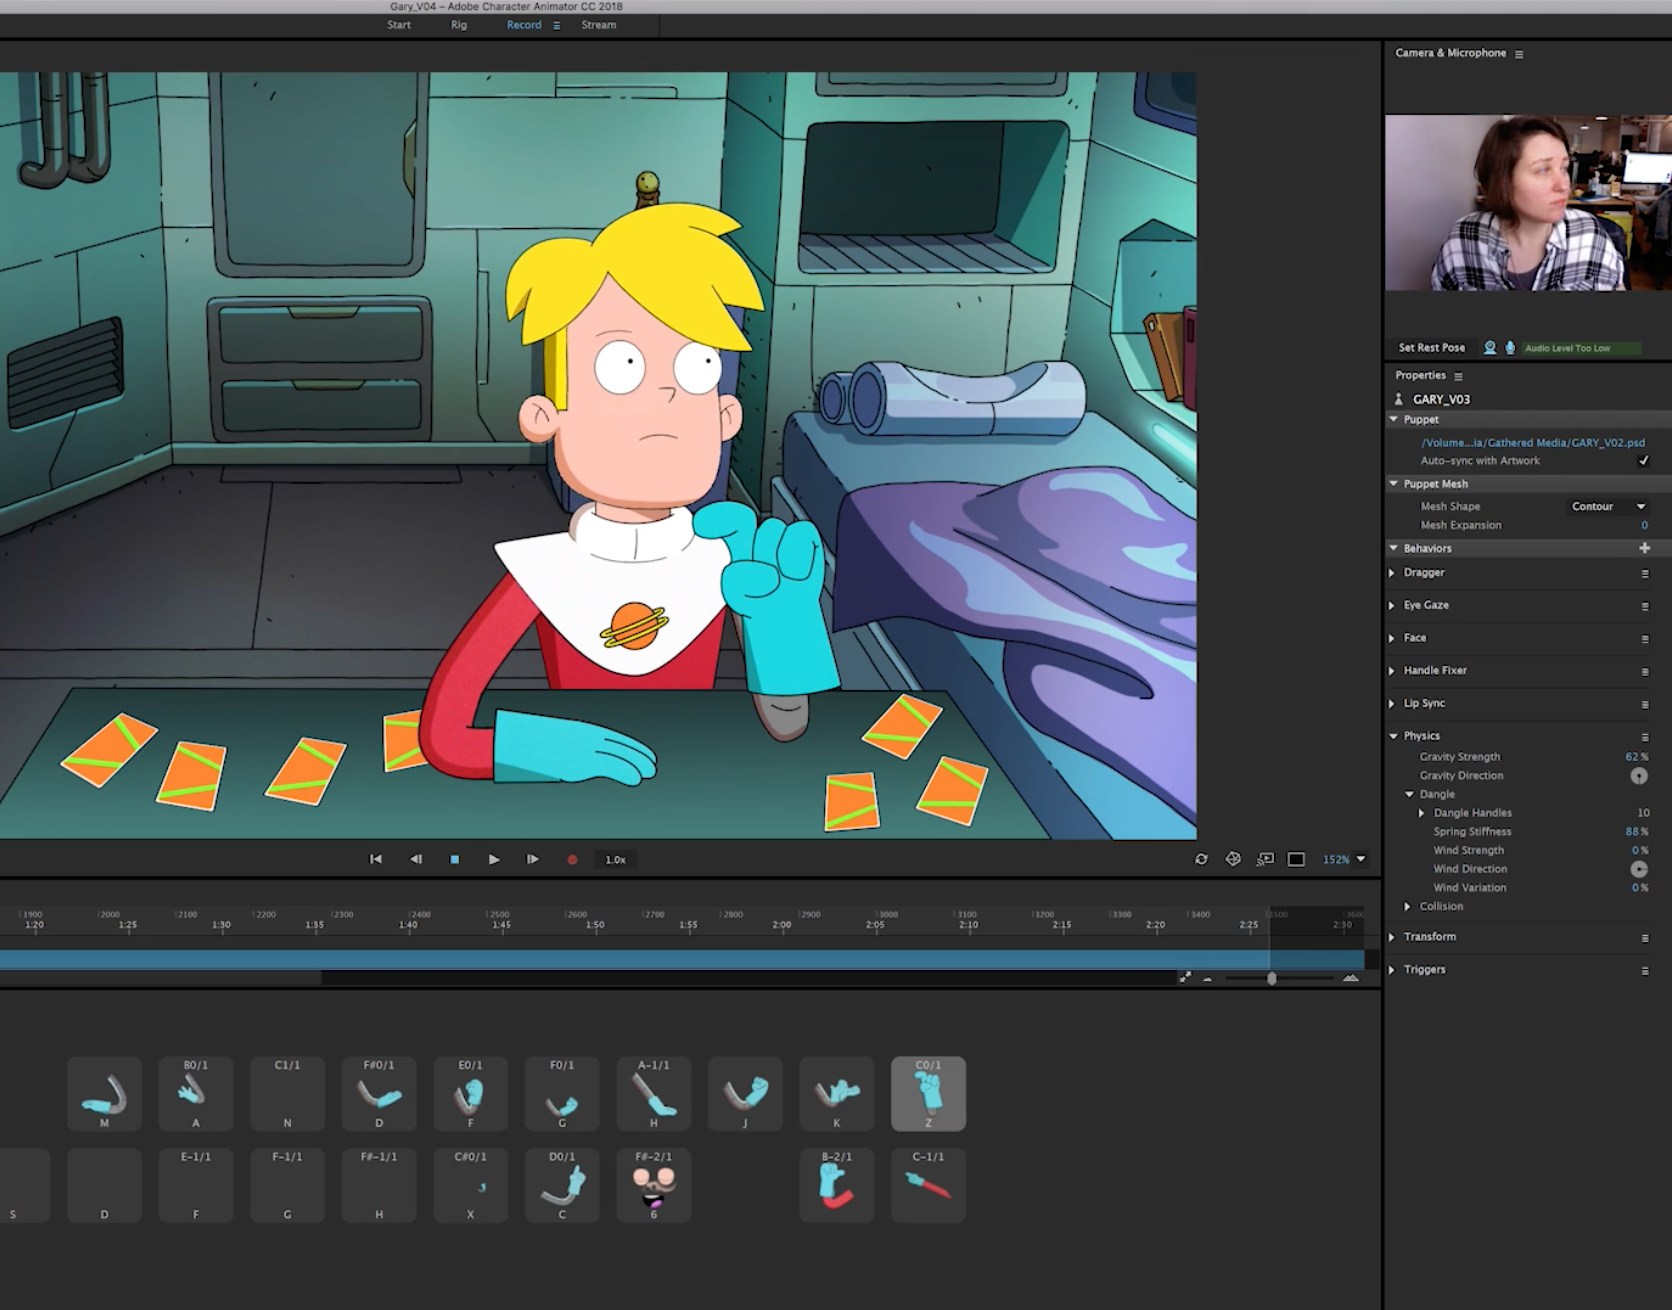The height and width of the screenshot is (1310, 1672).
Task: Open the Lip Sync behavior menu icon
Action: tap(1644, 704)
